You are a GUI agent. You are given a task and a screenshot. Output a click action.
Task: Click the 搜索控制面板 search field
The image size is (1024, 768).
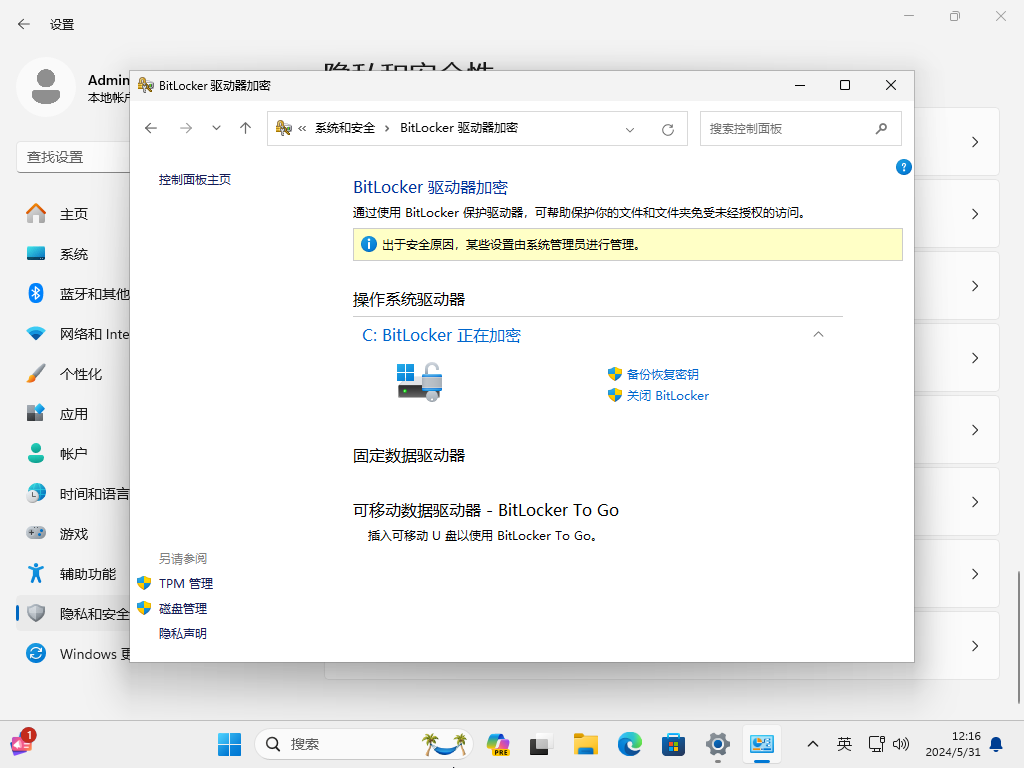point(785,128)
